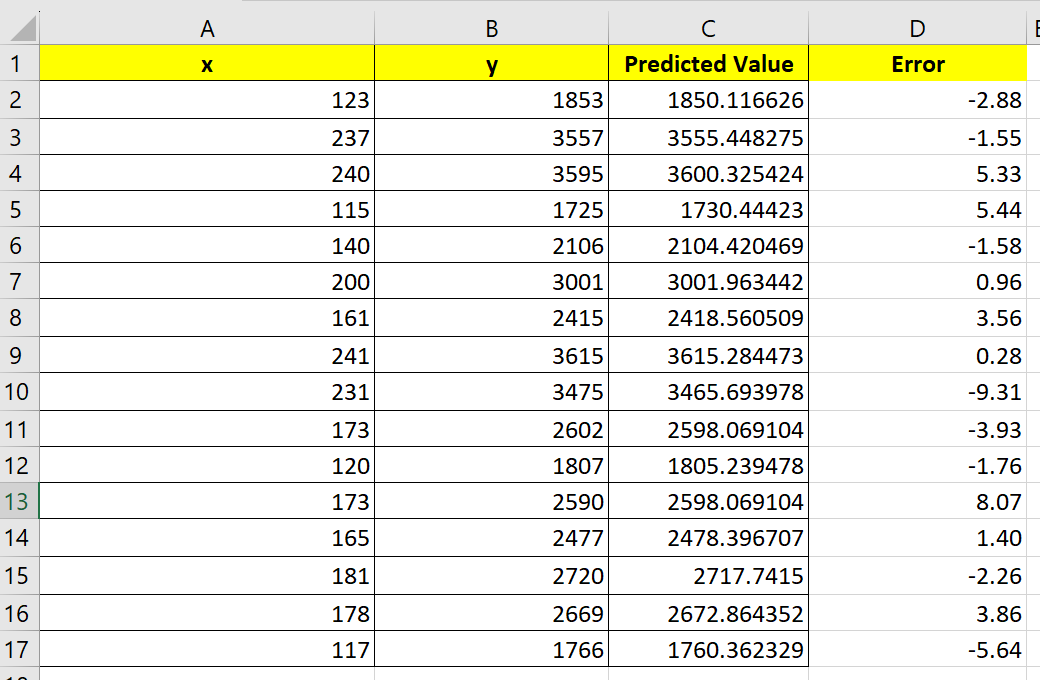Select row 17 by clicking its row number
The image size is (1040, 680).
pyautogui.click(x=16, y=648)
